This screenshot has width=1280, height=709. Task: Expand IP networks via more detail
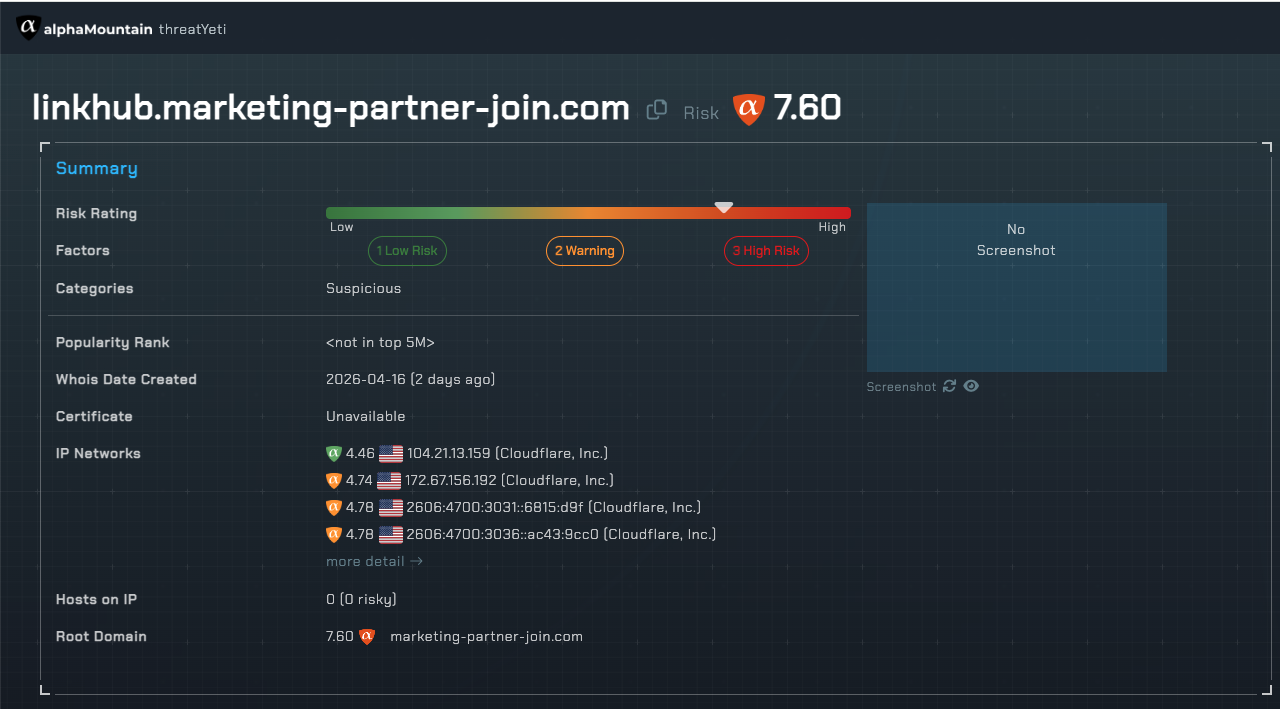[x=374, y=561]
